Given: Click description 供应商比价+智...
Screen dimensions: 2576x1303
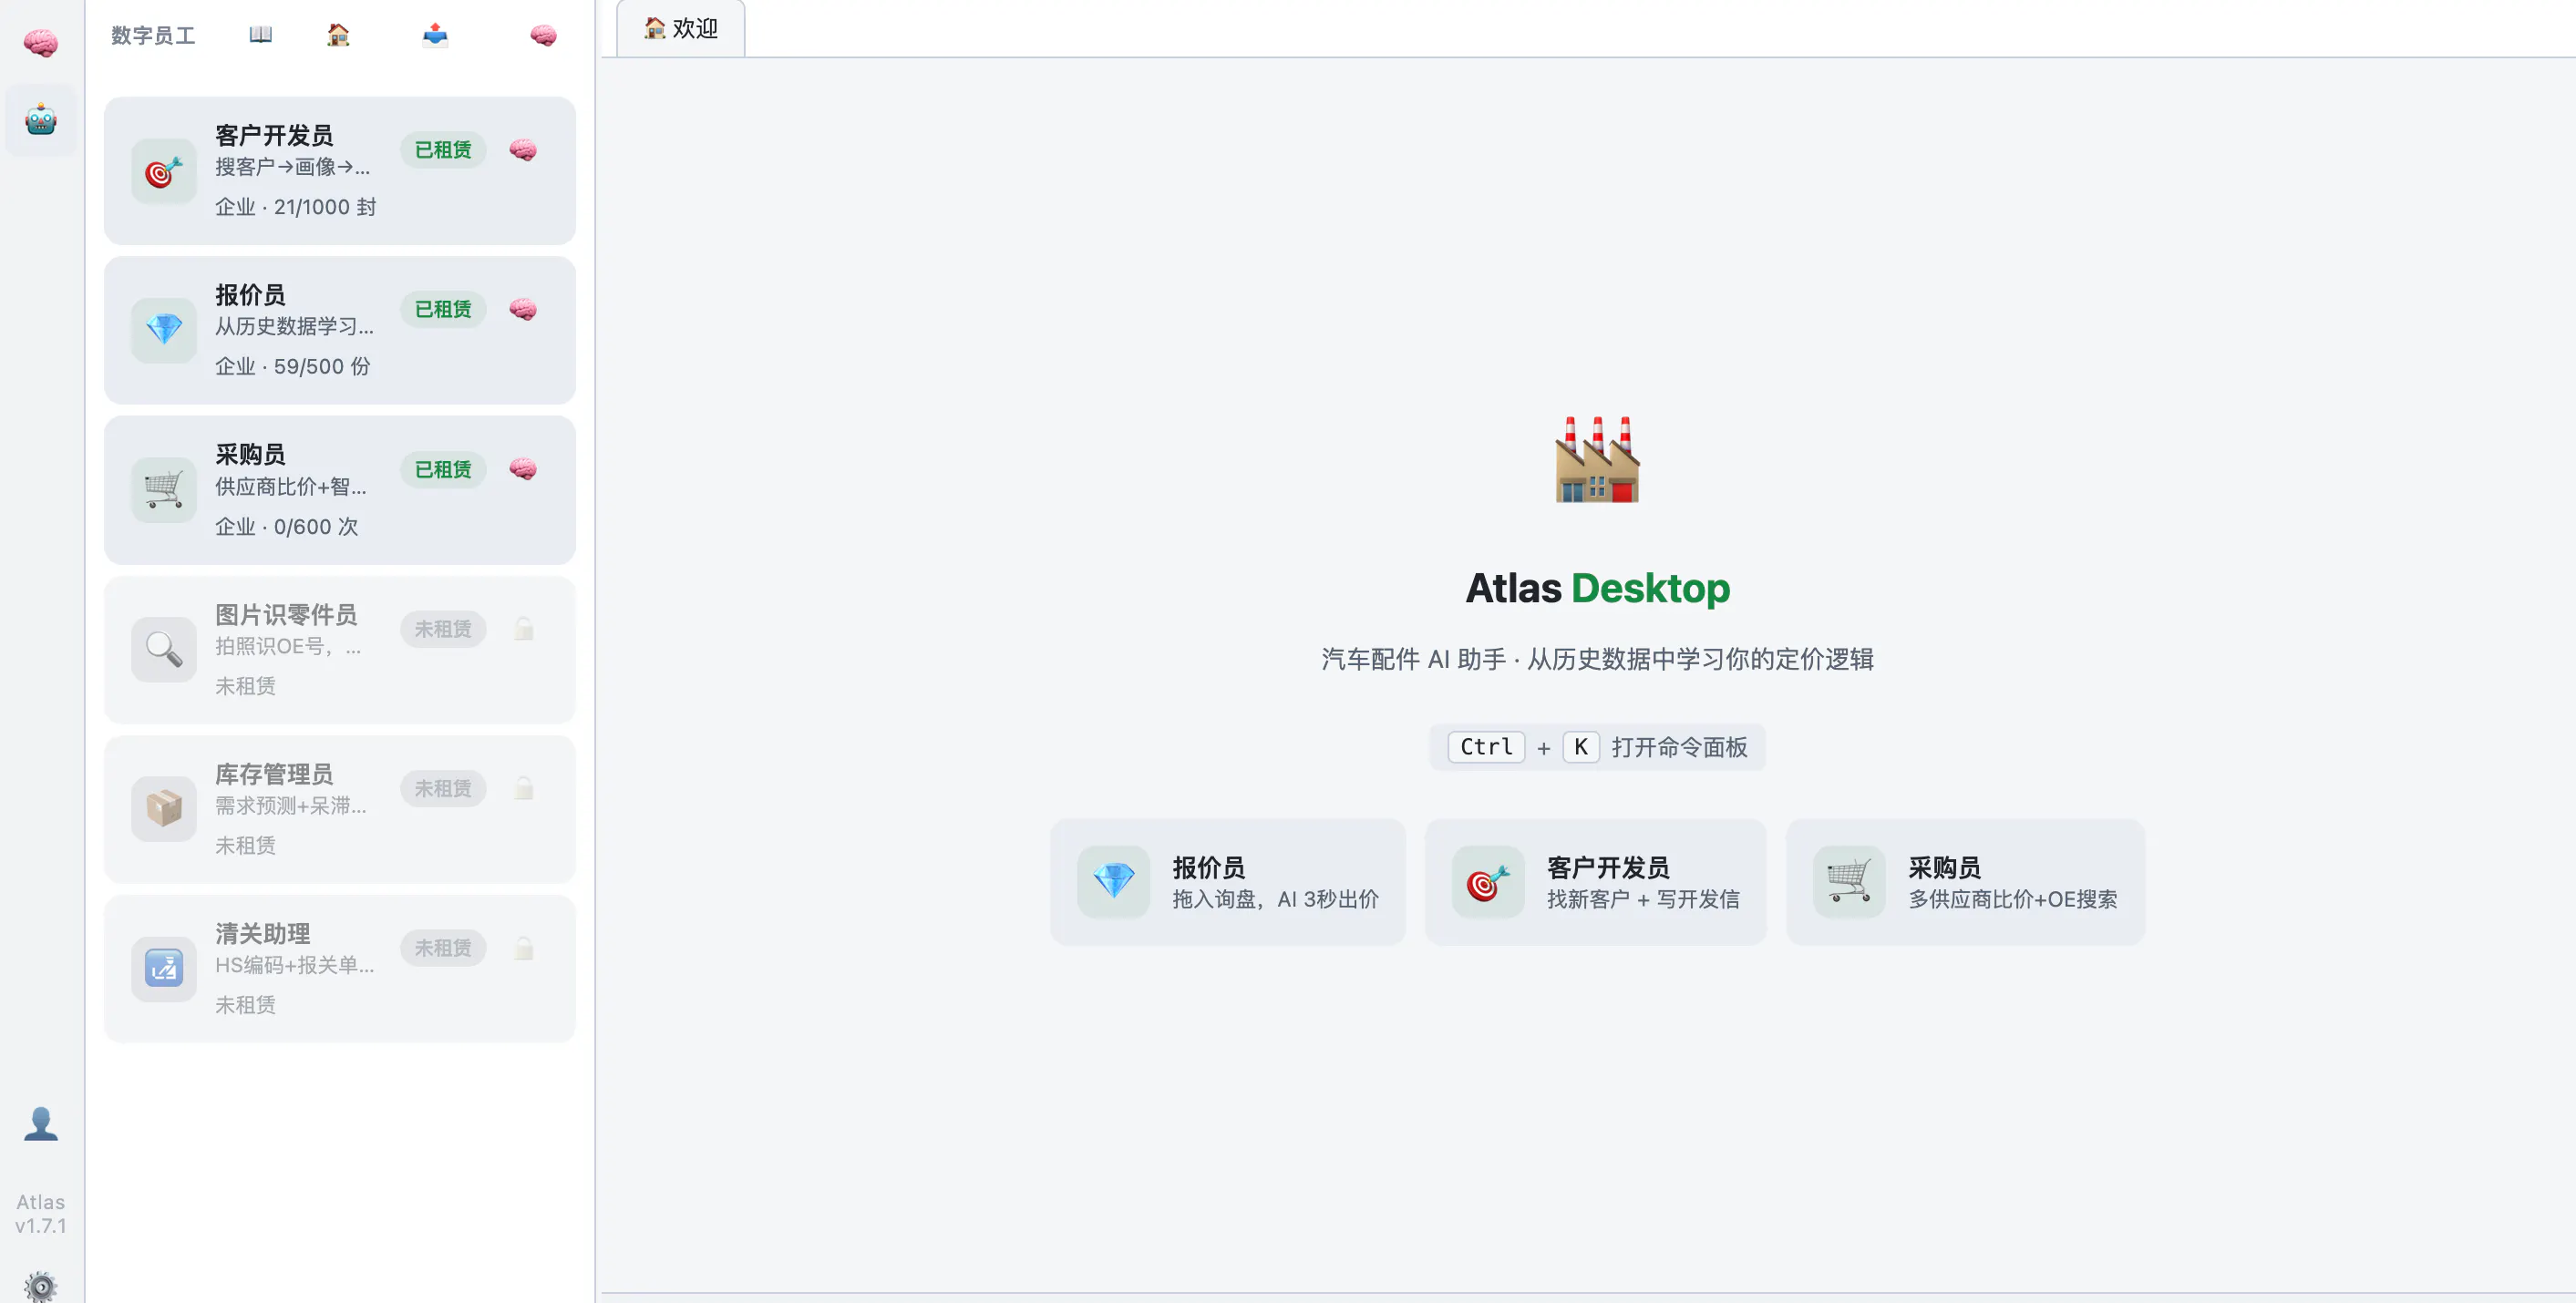Looking at the screenshot, I should 291,486.
